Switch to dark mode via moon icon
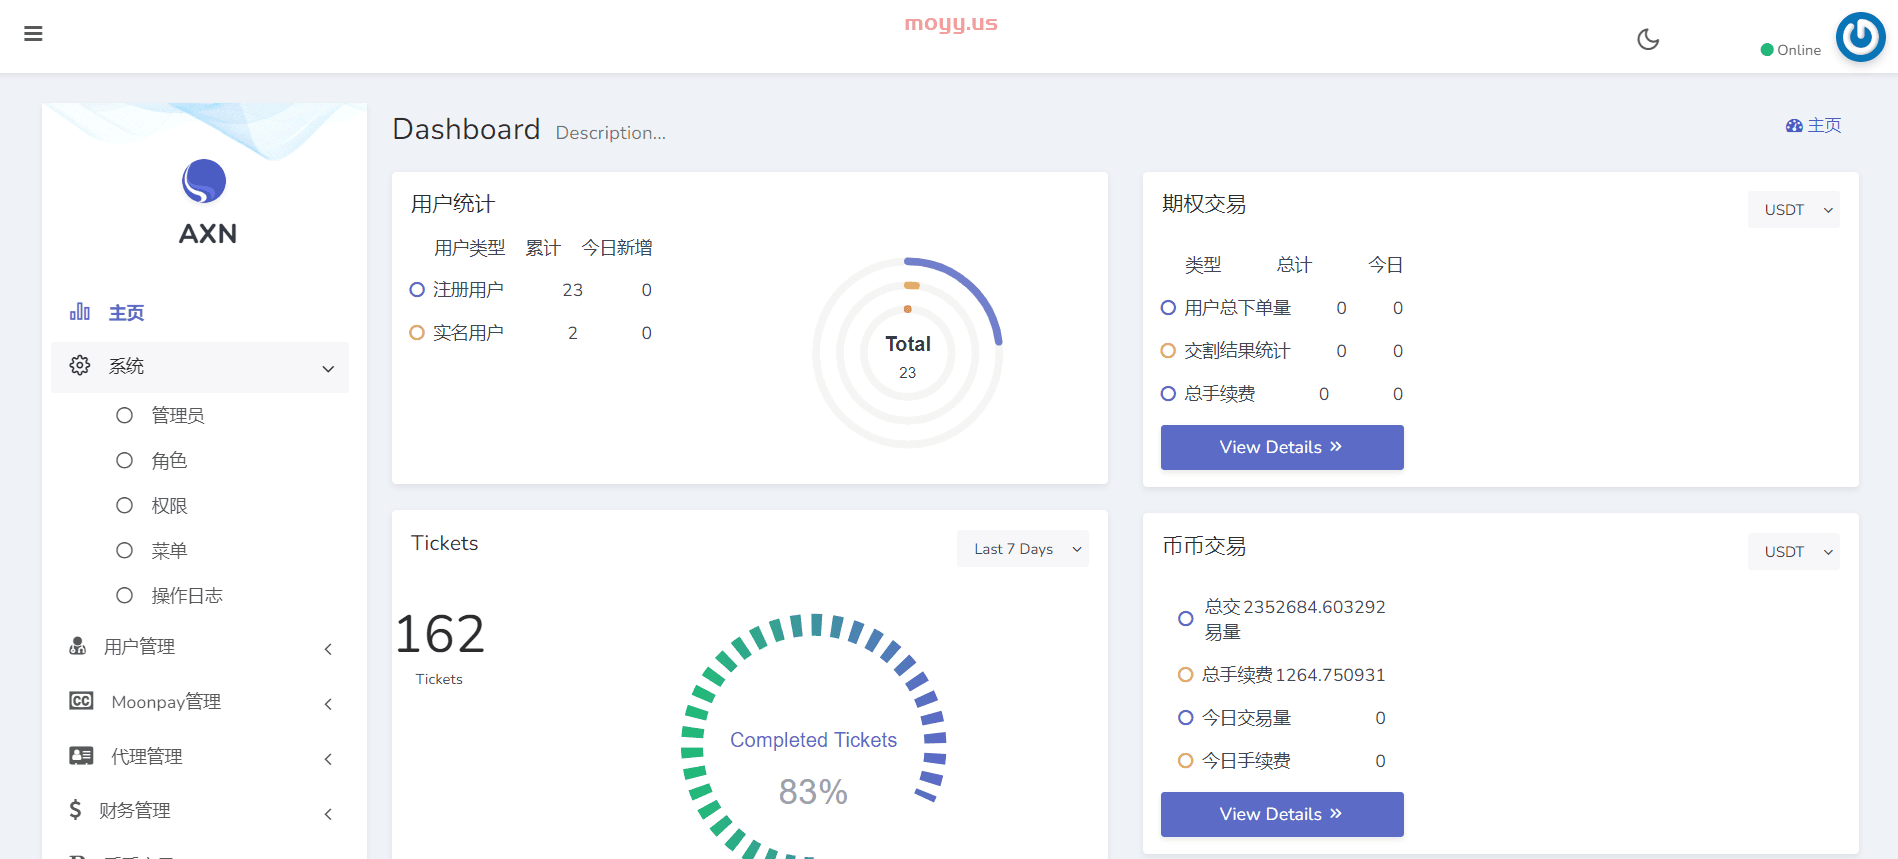 coord(1648,39)
